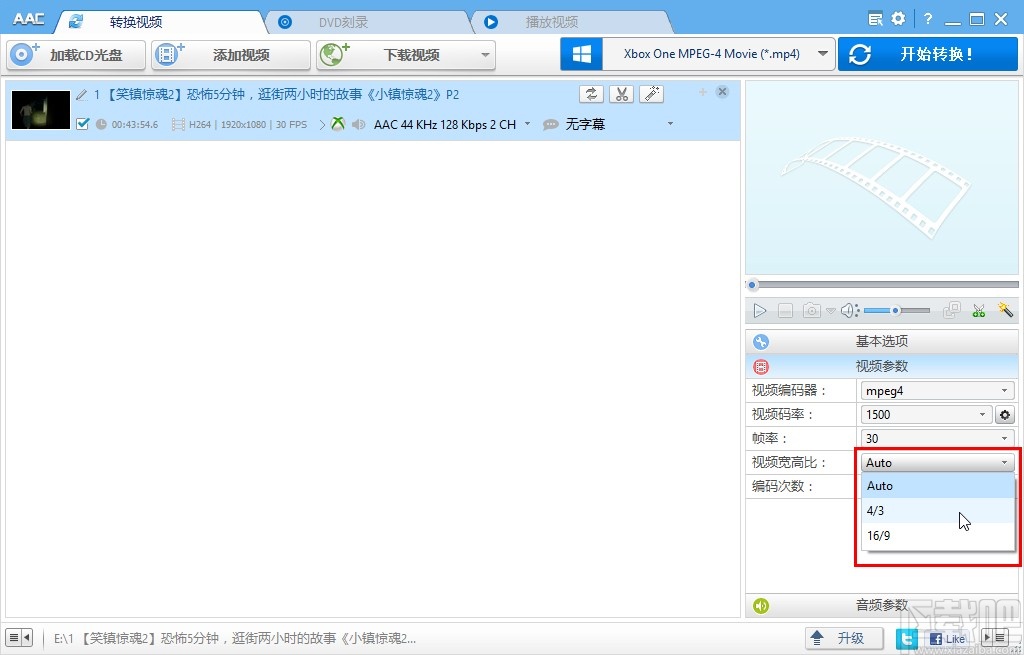Click the scissors clip icon on video item
Viewport: 1024px width, 655px height.
[621, 94]
